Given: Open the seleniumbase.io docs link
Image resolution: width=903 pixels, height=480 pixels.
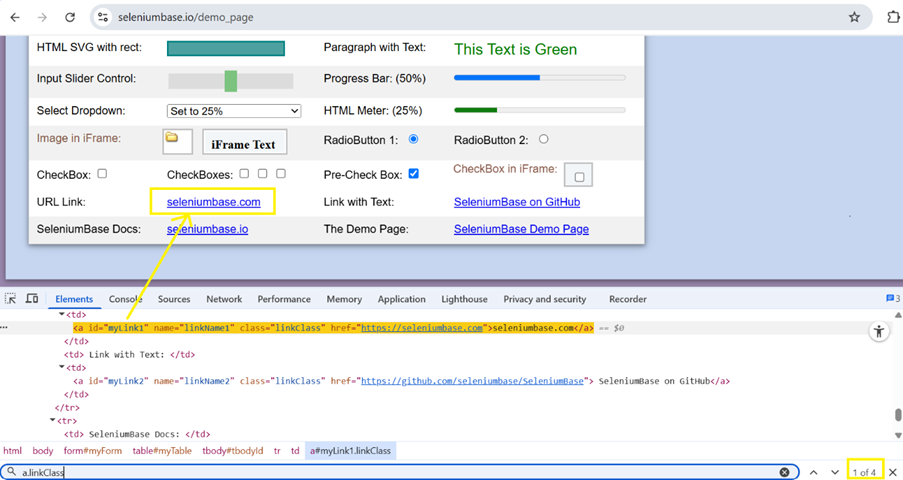Looking at the screenshot, I should point(207,229).
